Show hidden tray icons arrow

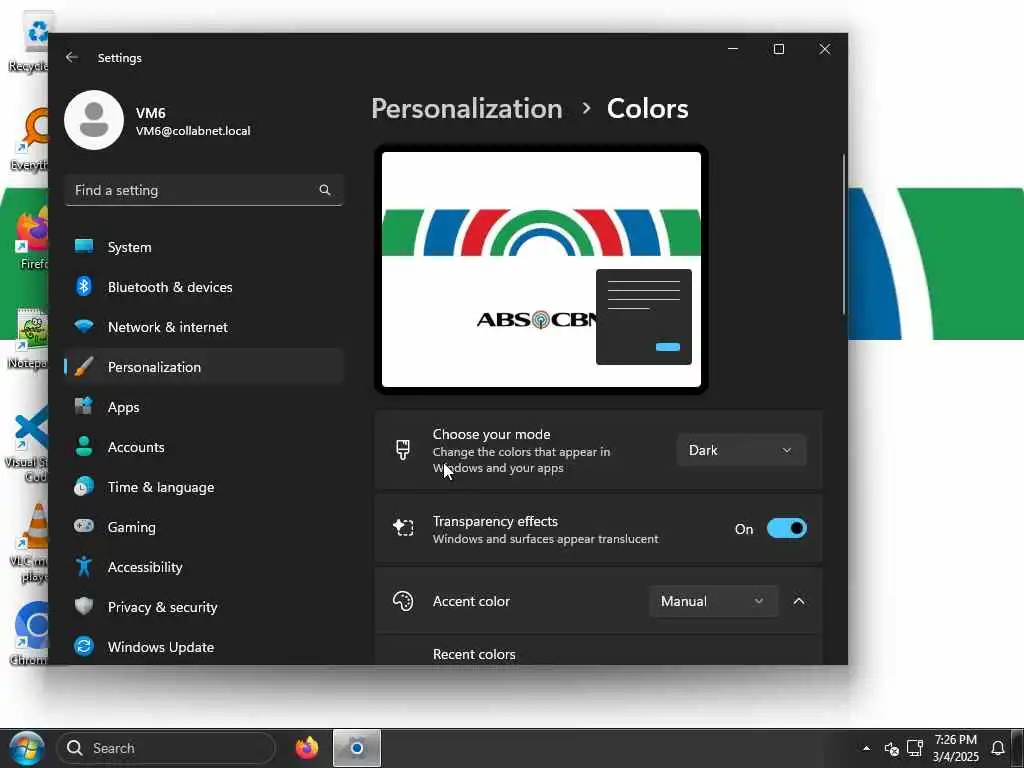coord(866,748)
